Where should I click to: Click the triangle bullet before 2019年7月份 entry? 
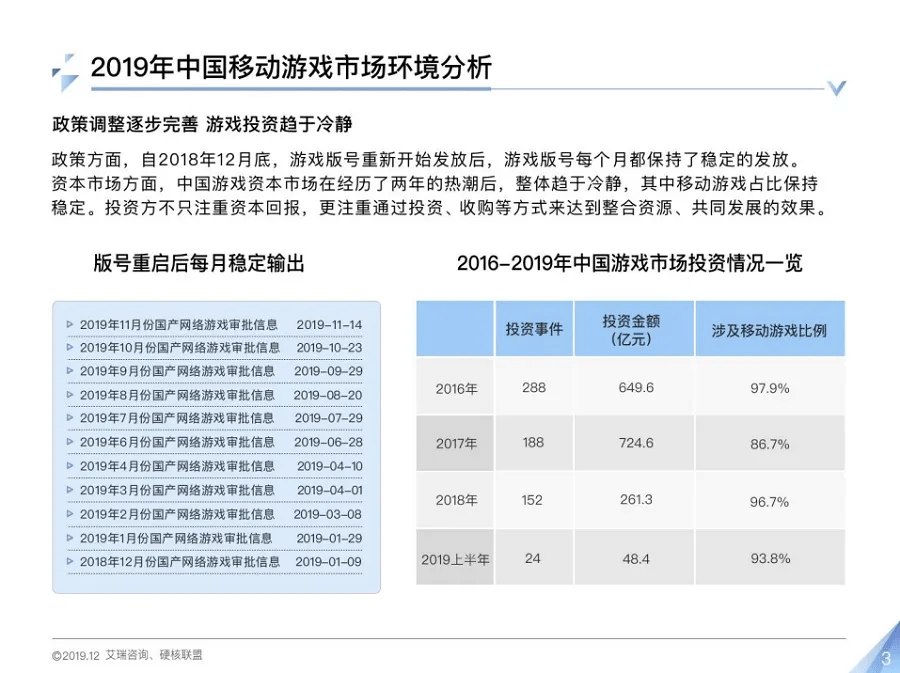70,418
